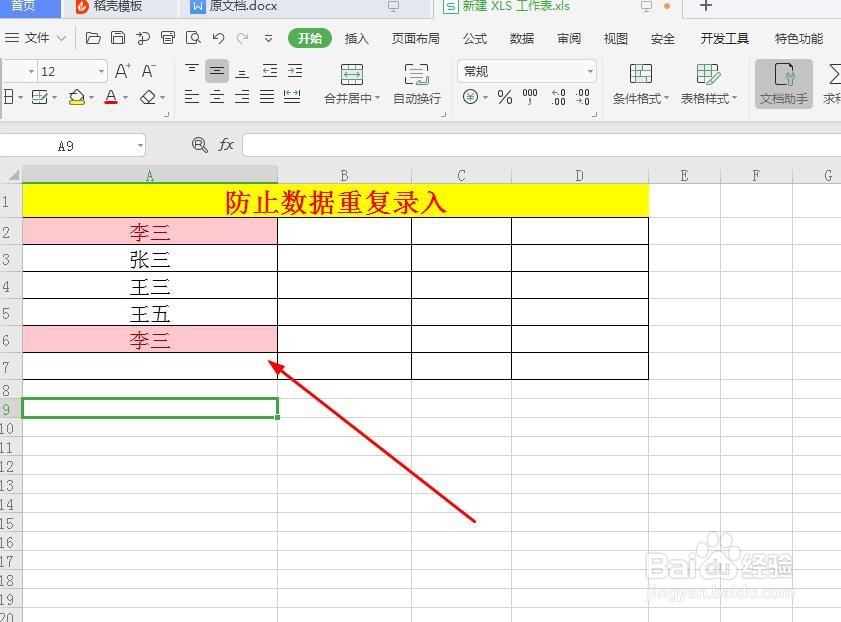The image size is (841, 622).
Task: Click the undo arrow button
Action: [218, 39]
